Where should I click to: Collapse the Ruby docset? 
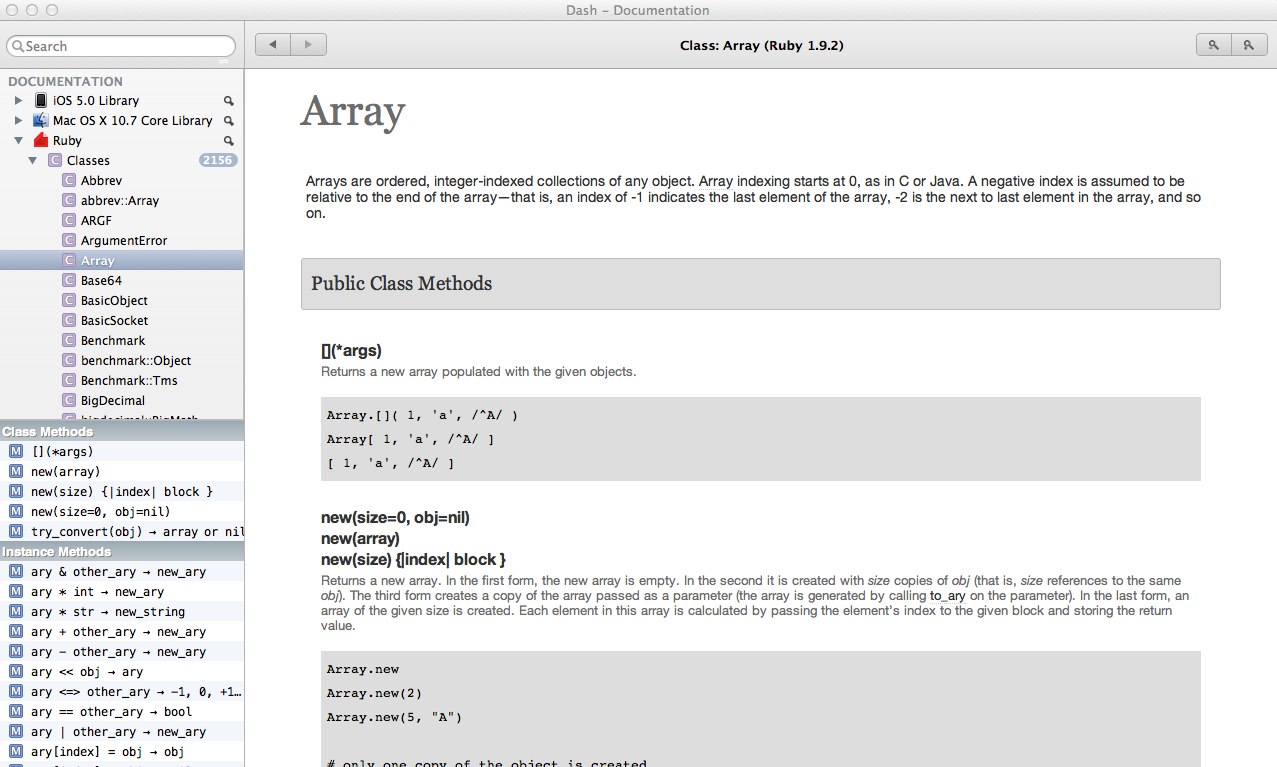click(x=18, y=141)
